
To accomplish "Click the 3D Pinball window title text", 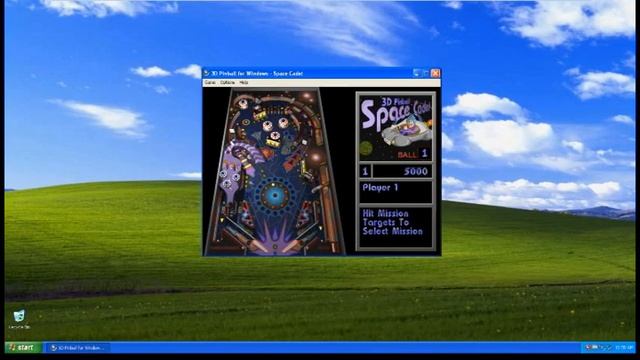I will [x=257, y=73].
